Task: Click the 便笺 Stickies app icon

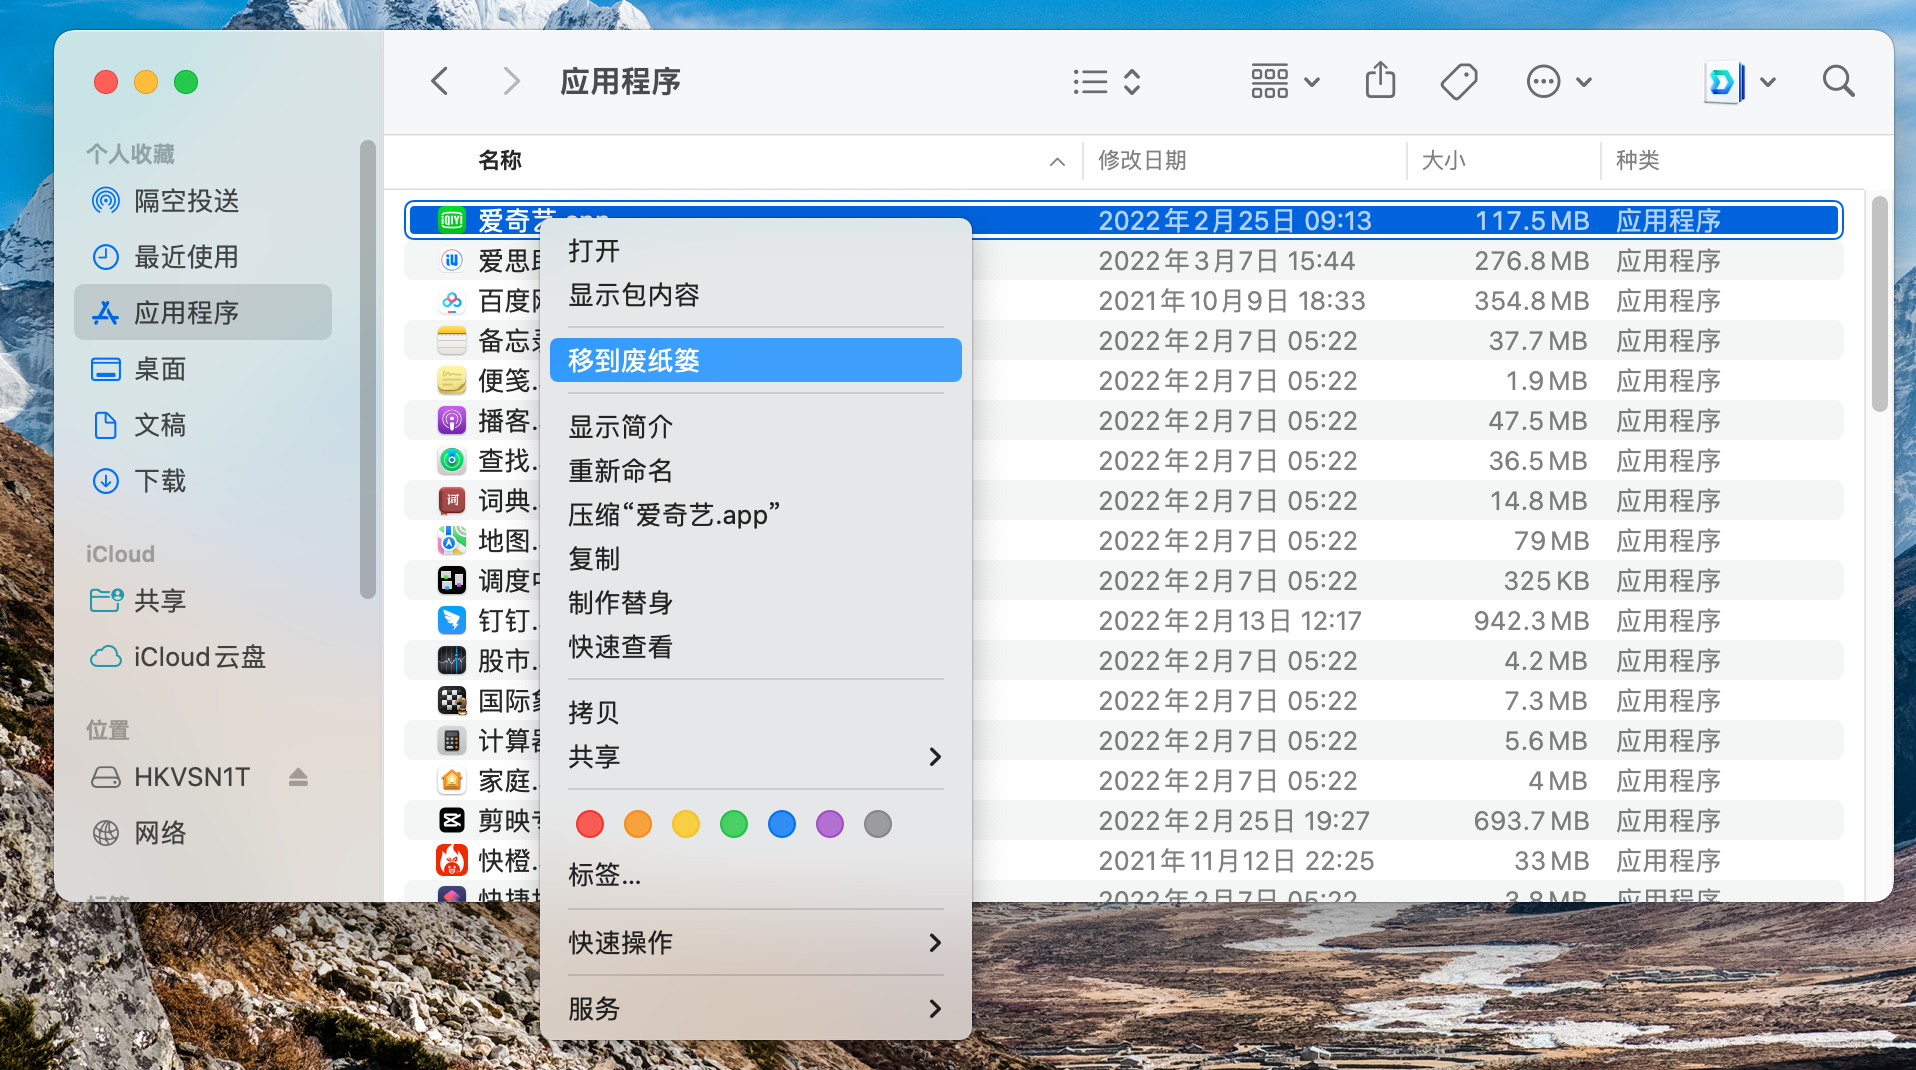Action: [452, 380]
